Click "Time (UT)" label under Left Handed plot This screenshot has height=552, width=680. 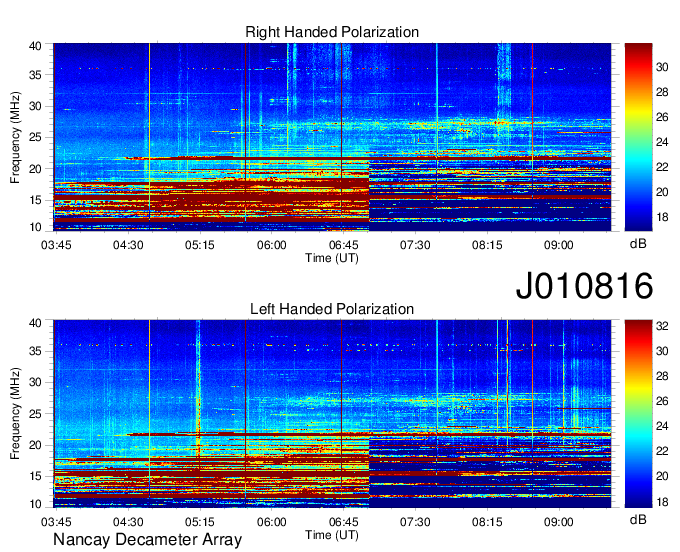[332, 535]
